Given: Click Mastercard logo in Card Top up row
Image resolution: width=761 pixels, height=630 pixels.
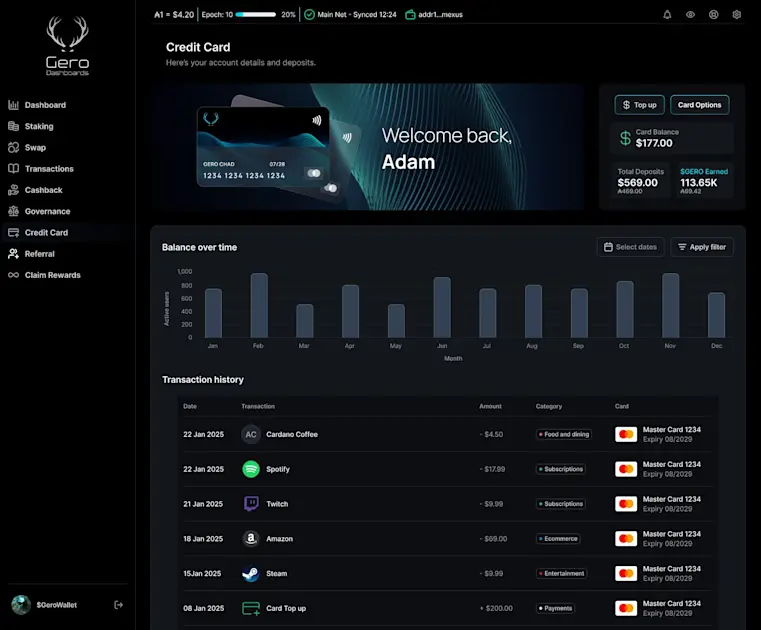Looking at the screenshot, I should pos(626,608).
